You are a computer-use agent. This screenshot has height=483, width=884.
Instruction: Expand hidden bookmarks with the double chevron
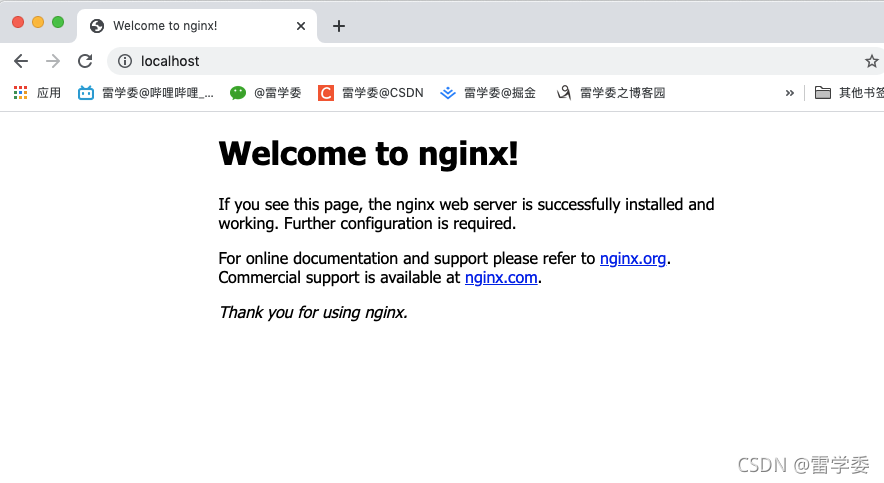[x=789, y=93]
